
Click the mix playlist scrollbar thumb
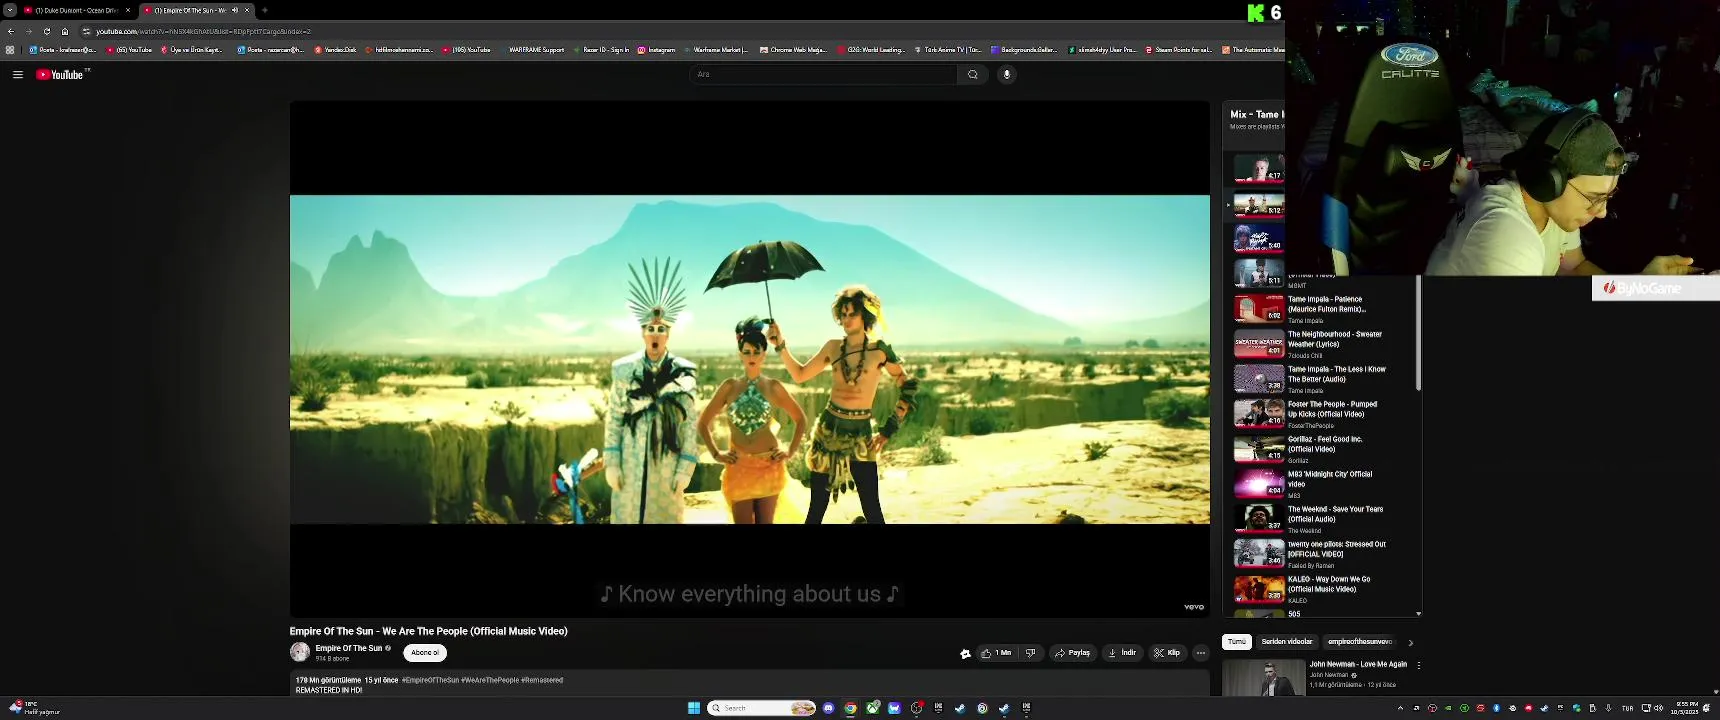click(1418, 333)
